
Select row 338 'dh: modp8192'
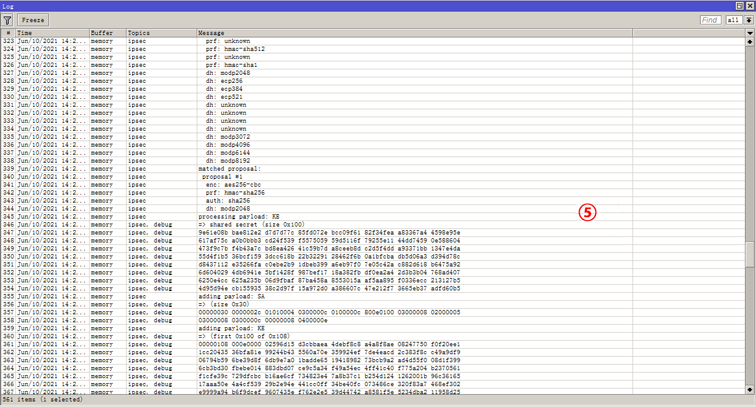point(373,161)
